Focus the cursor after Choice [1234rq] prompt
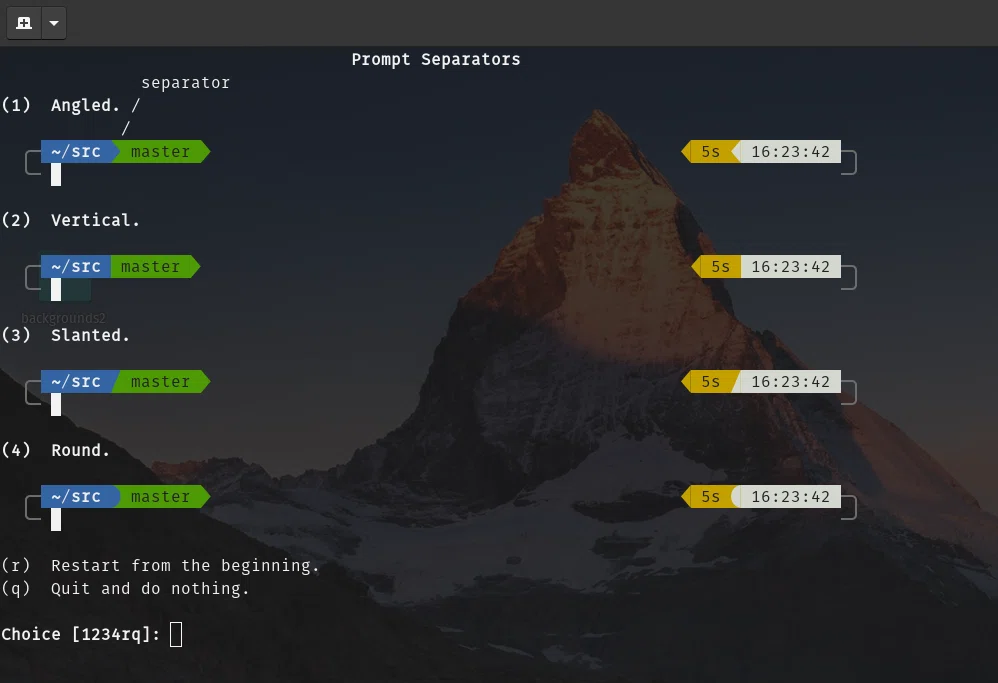Viewport: 998px width, 683px height. (x=176, y=635)
